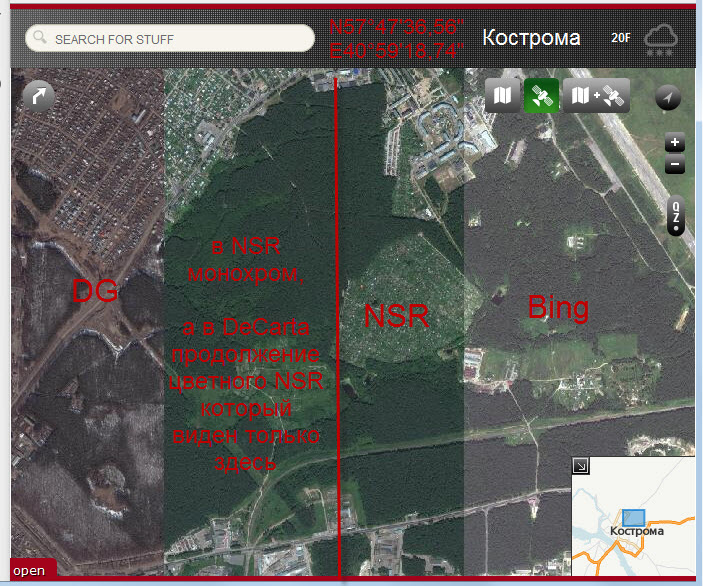Viewport: 703px width, 586px height.
Task: Select the satellite imagery view
Action: point(542,96)
